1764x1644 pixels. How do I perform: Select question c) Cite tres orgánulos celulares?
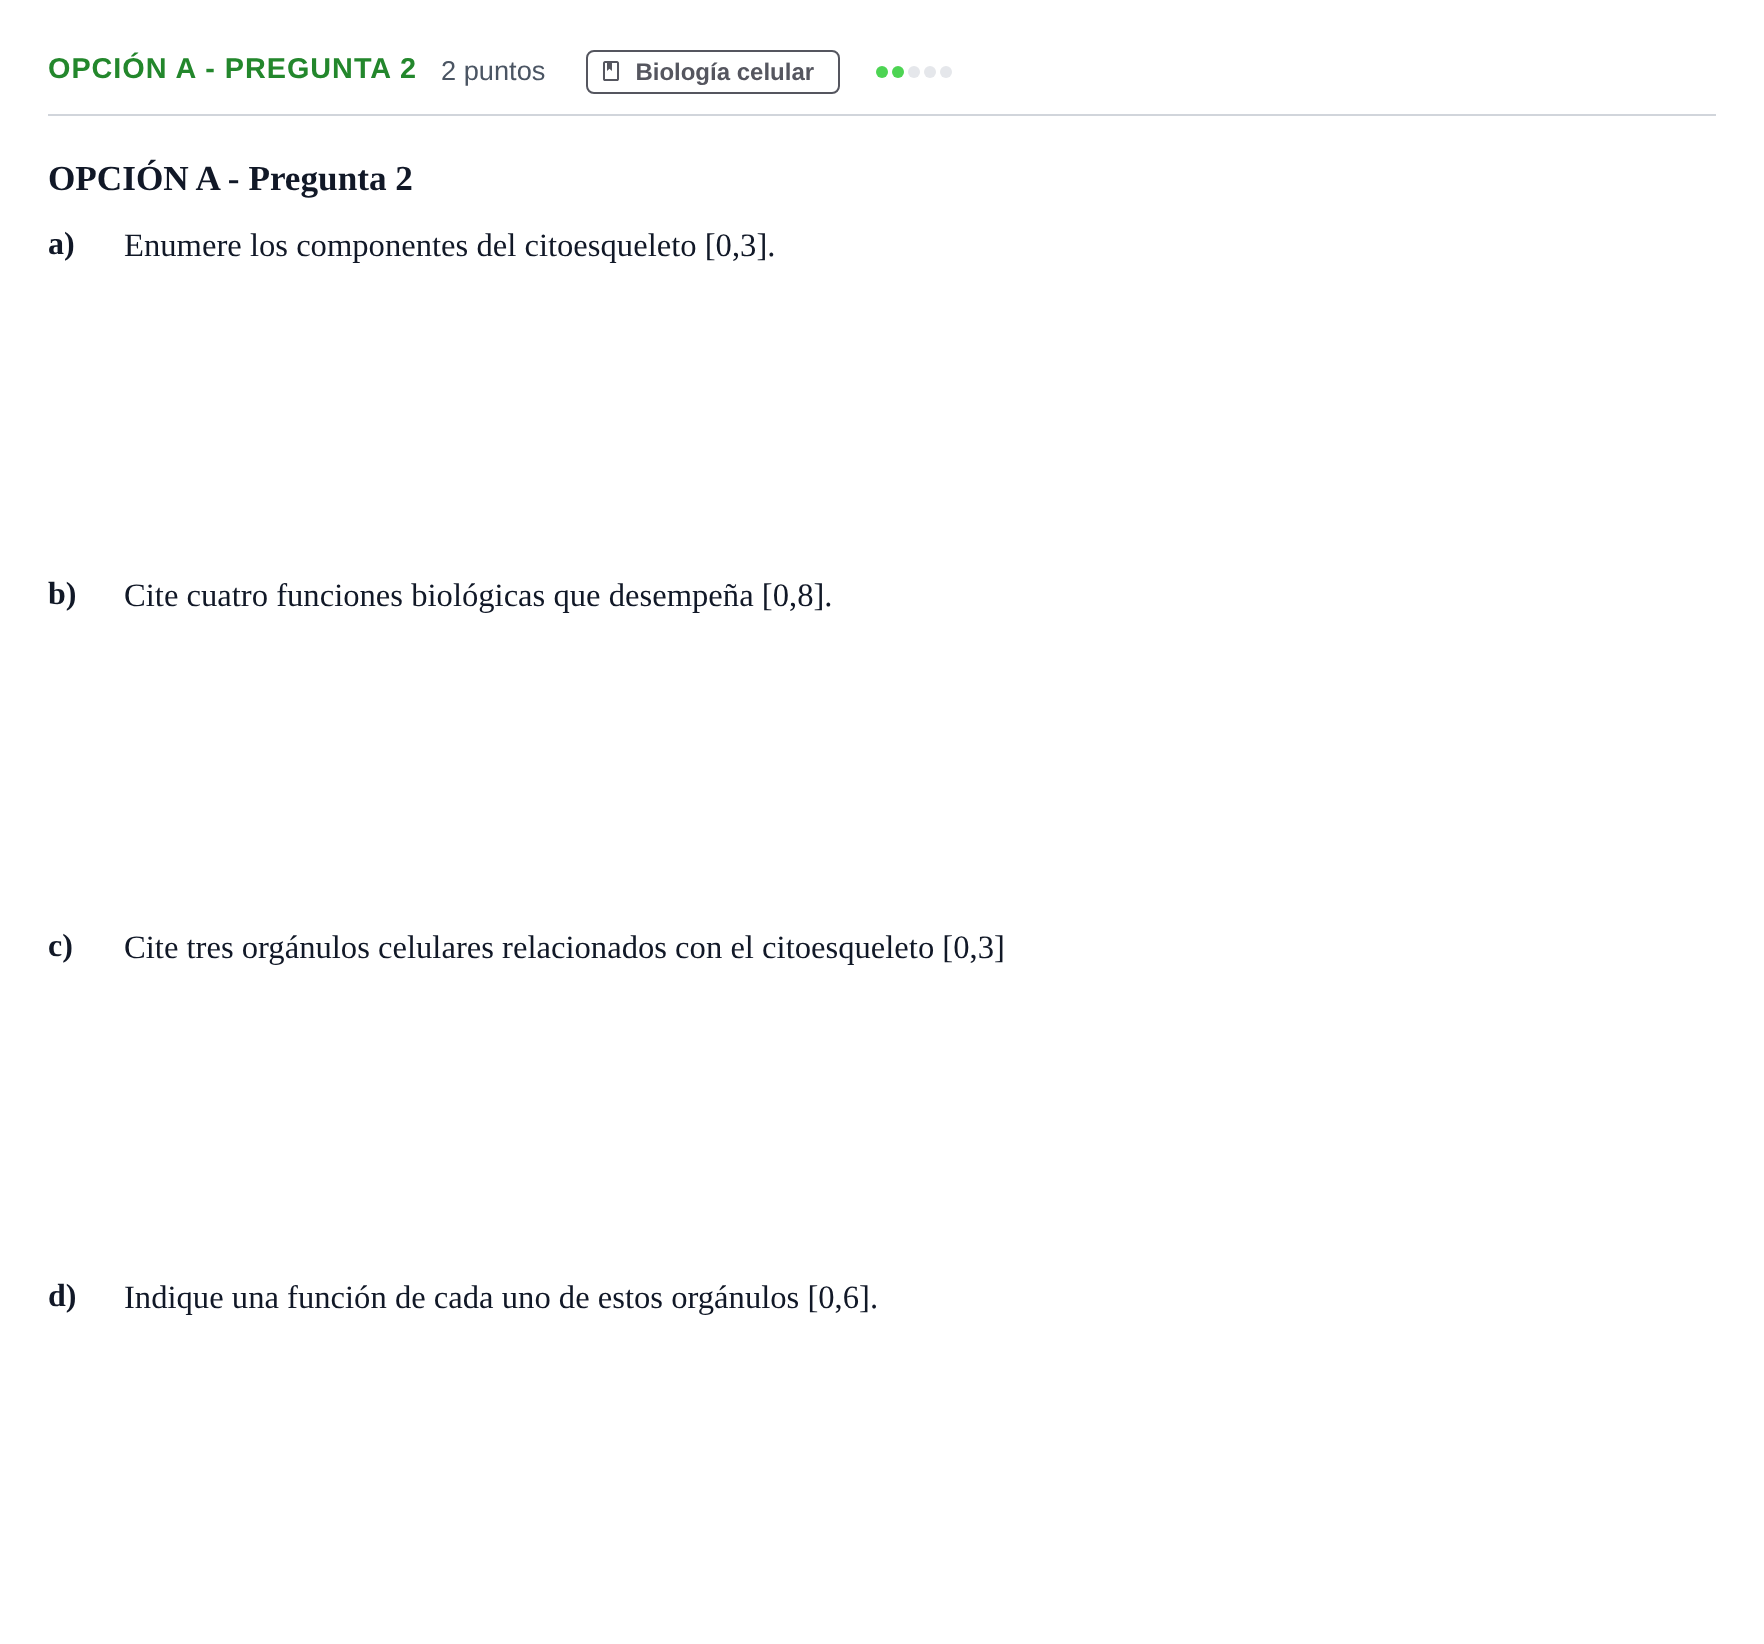point(564,948)
